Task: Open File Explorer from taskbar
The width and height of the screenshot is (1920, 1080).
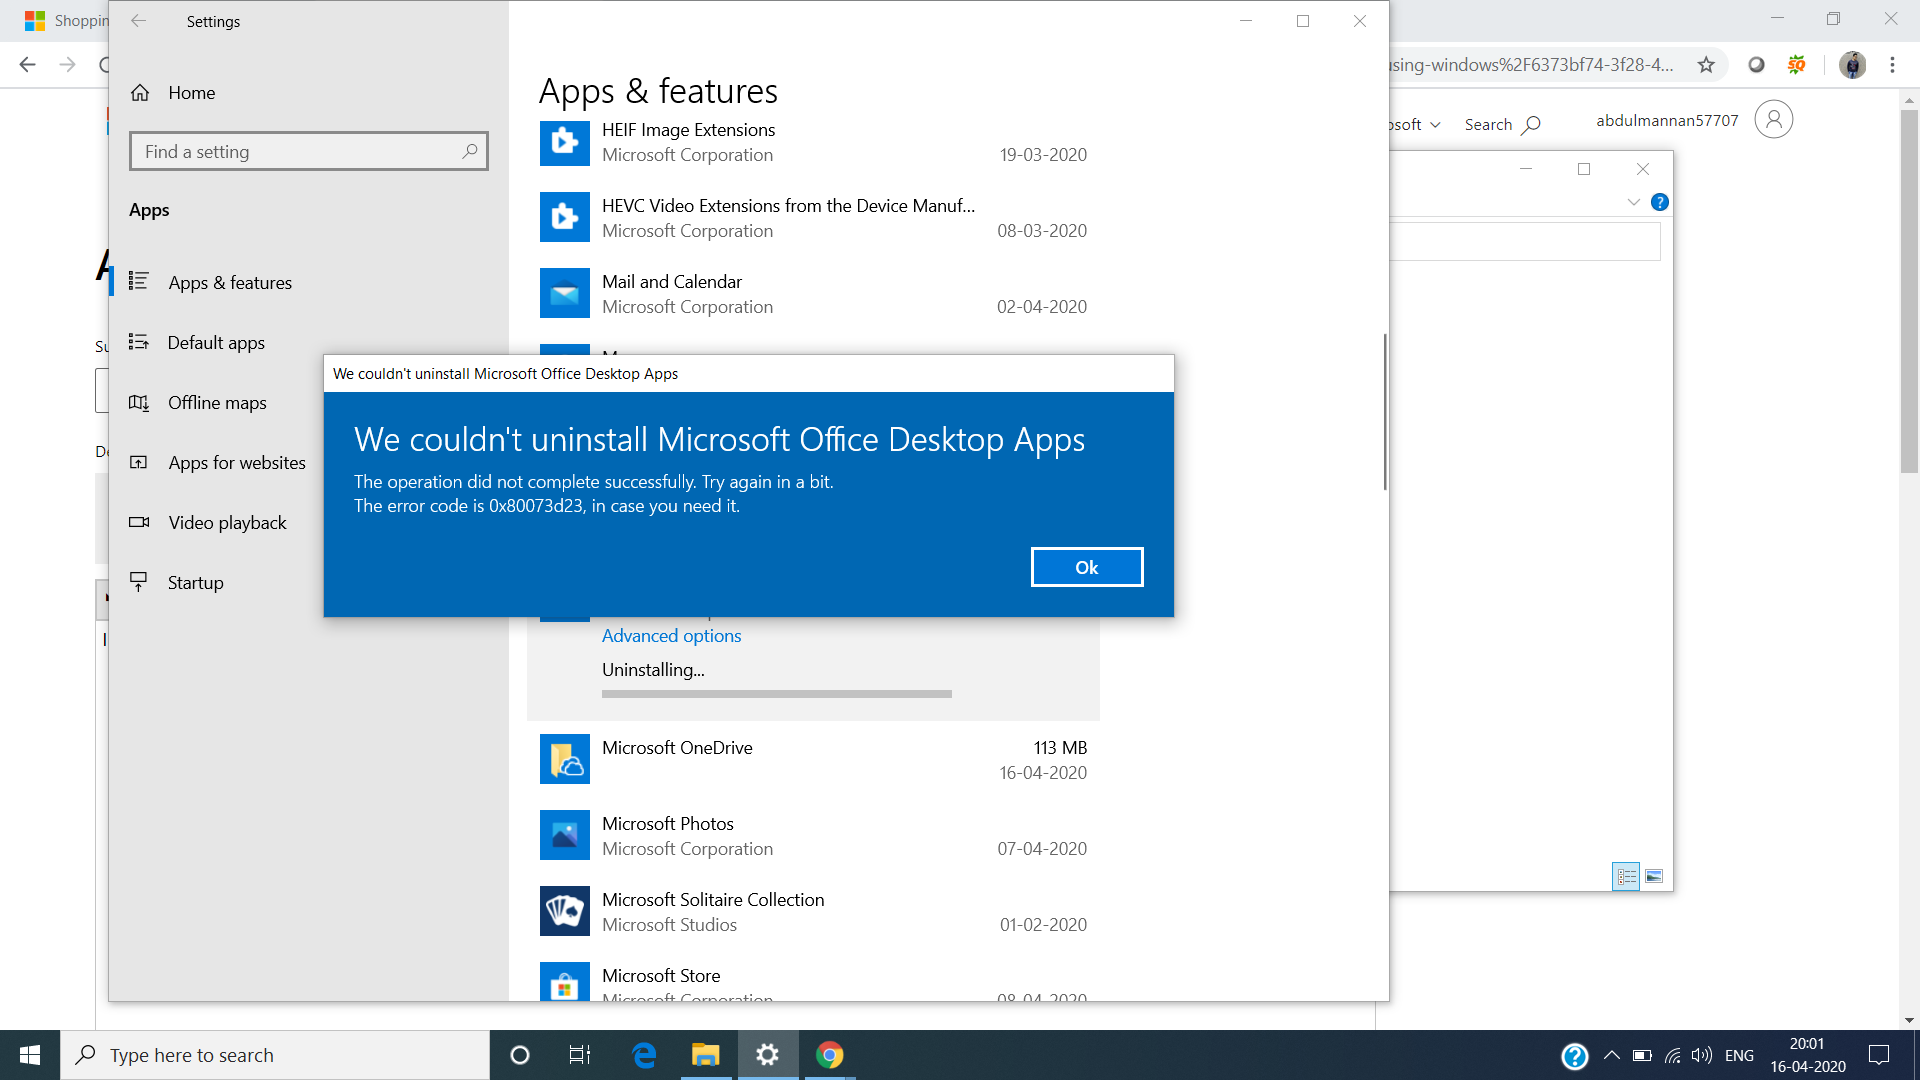Action: coord(706,1055)
